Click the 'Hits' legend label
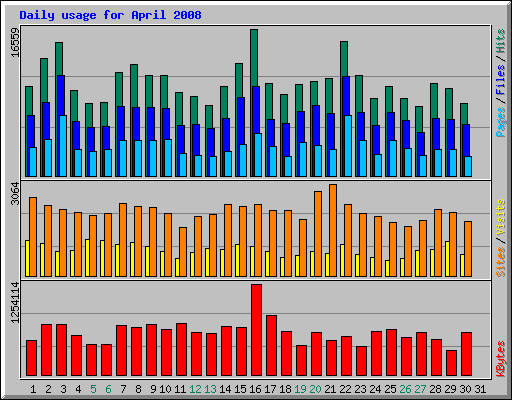The width and height of the screenshot is (512, 400). coord(500,41)
